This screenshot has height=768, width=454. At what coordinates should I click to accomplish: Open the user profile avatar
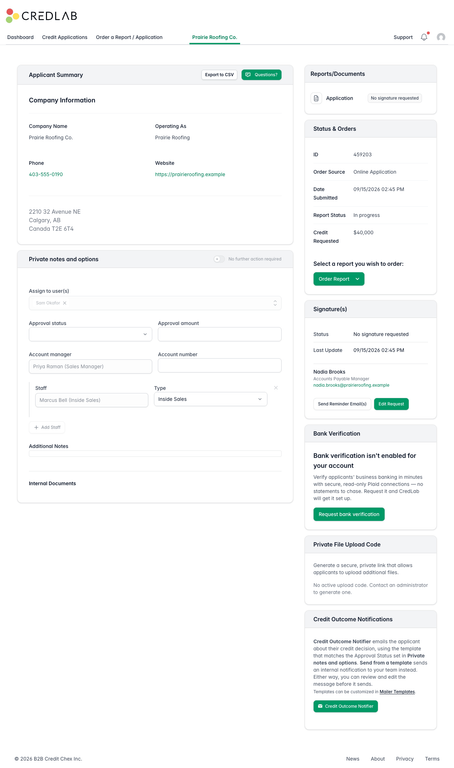pos(441,37)
